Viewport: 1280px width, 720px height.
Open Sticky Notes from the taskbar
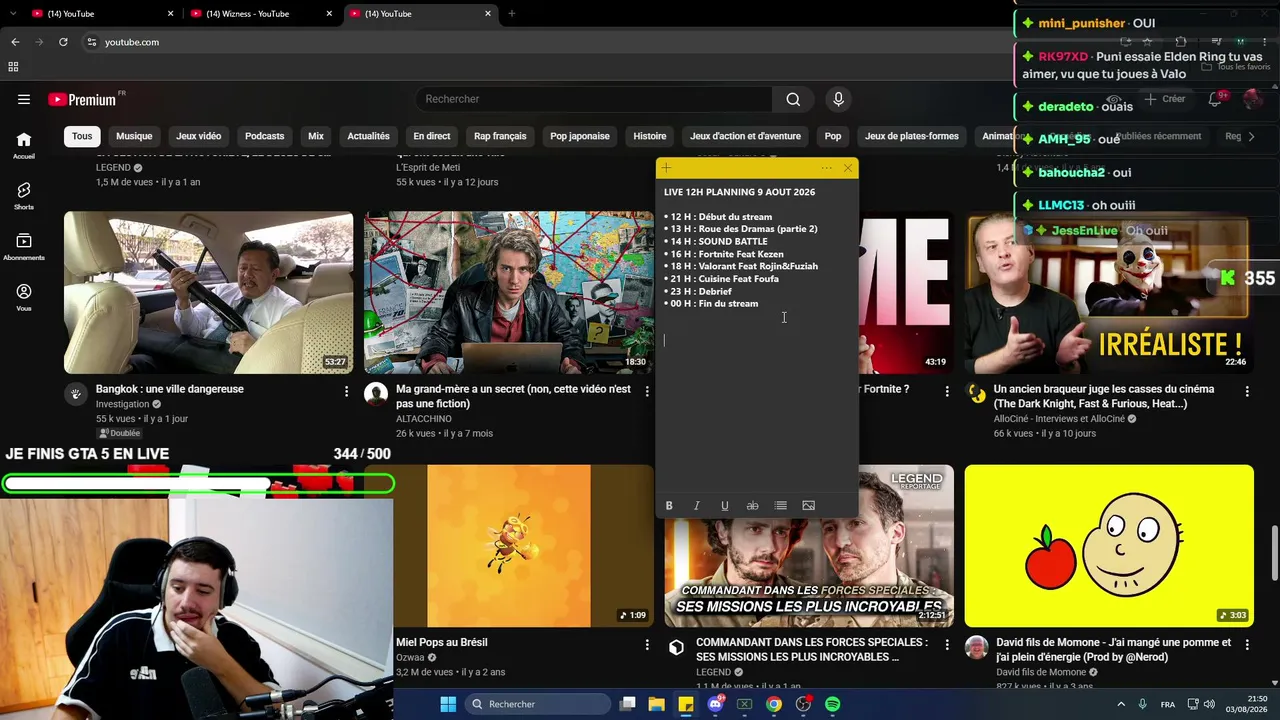point(686,704)
